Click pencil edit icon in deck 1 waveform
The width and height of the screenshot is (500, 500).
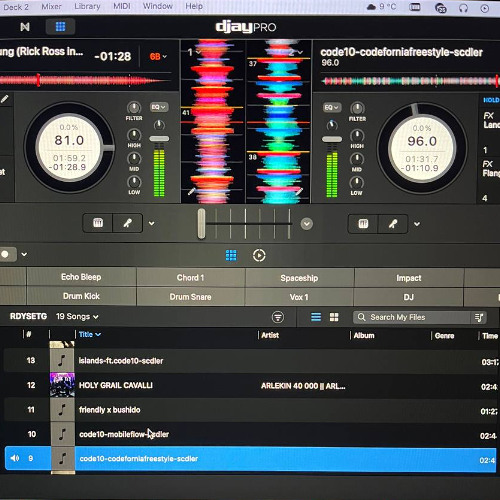[191, 191]
